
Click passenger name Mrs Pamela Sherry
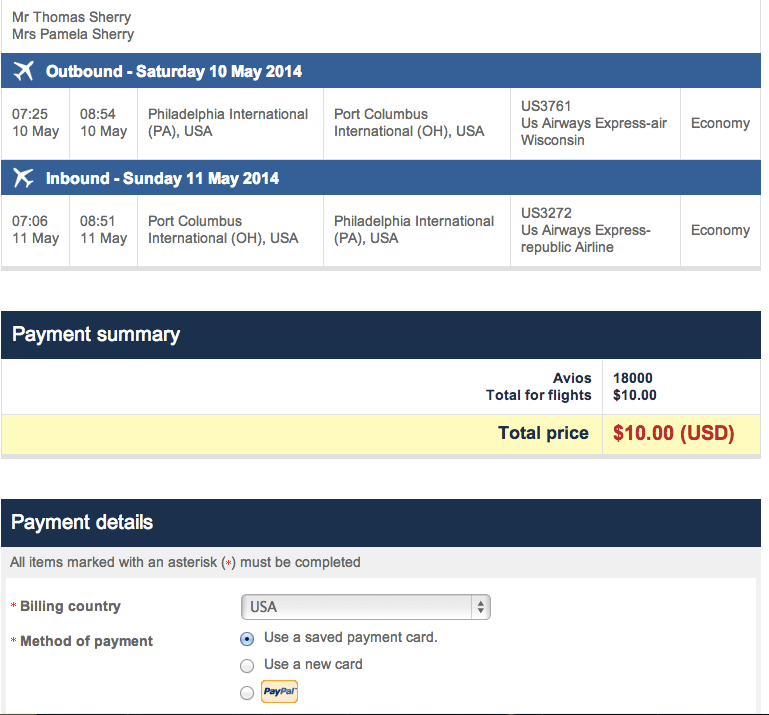(x=73, y=34)
